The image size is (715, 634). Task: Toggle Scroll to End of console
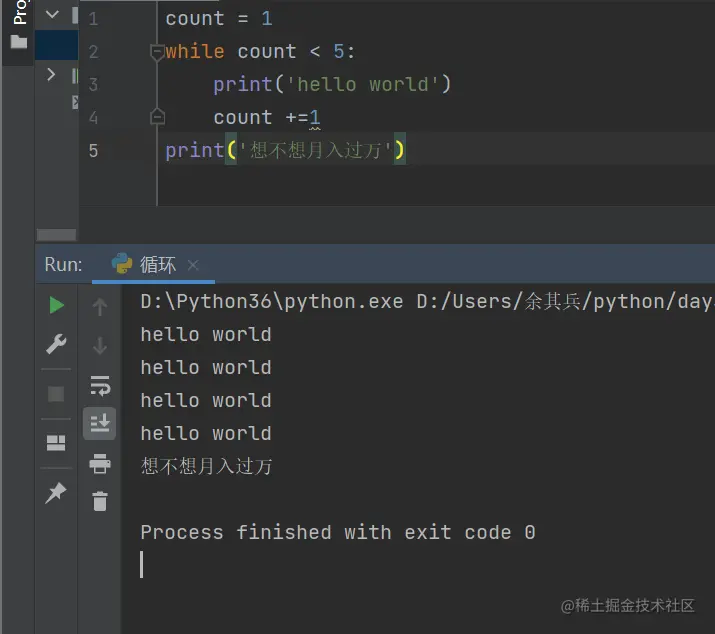[99, 423]
